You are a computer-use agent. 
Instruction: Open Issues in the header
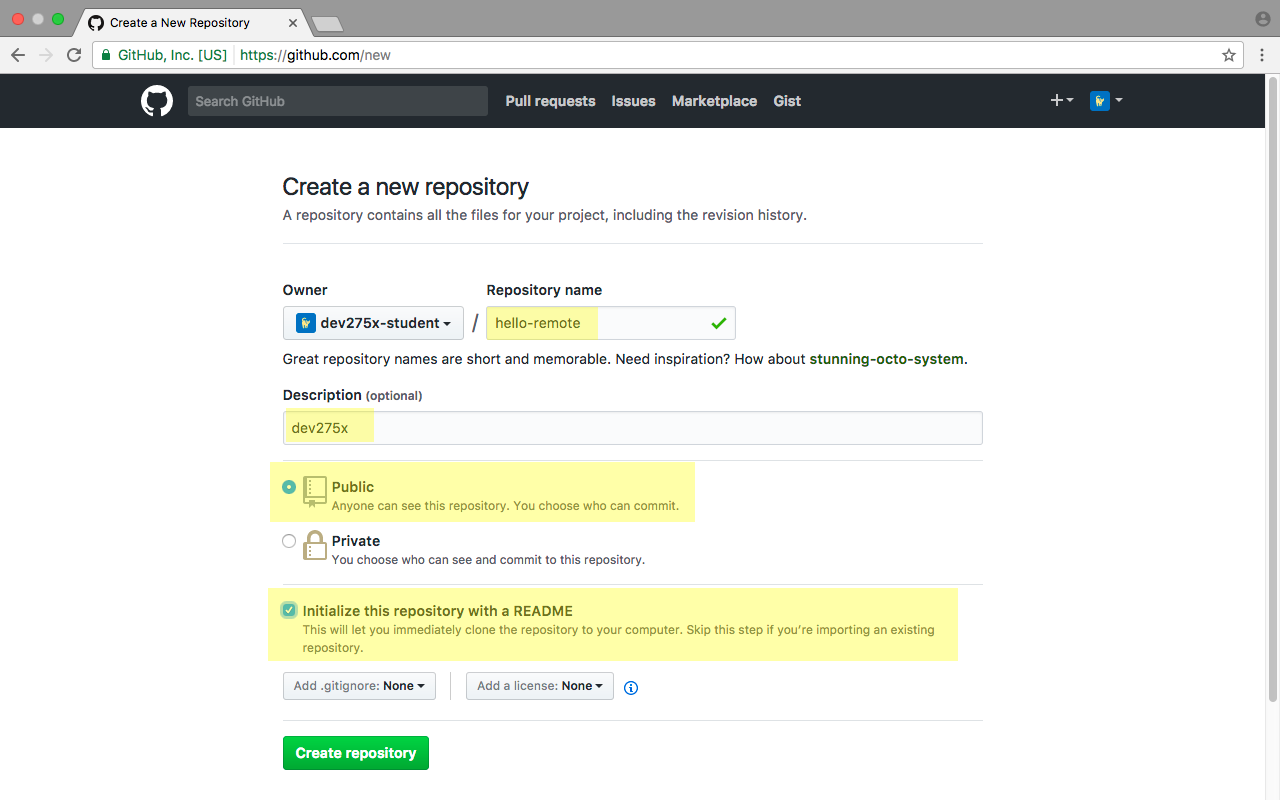click(634, 101)
